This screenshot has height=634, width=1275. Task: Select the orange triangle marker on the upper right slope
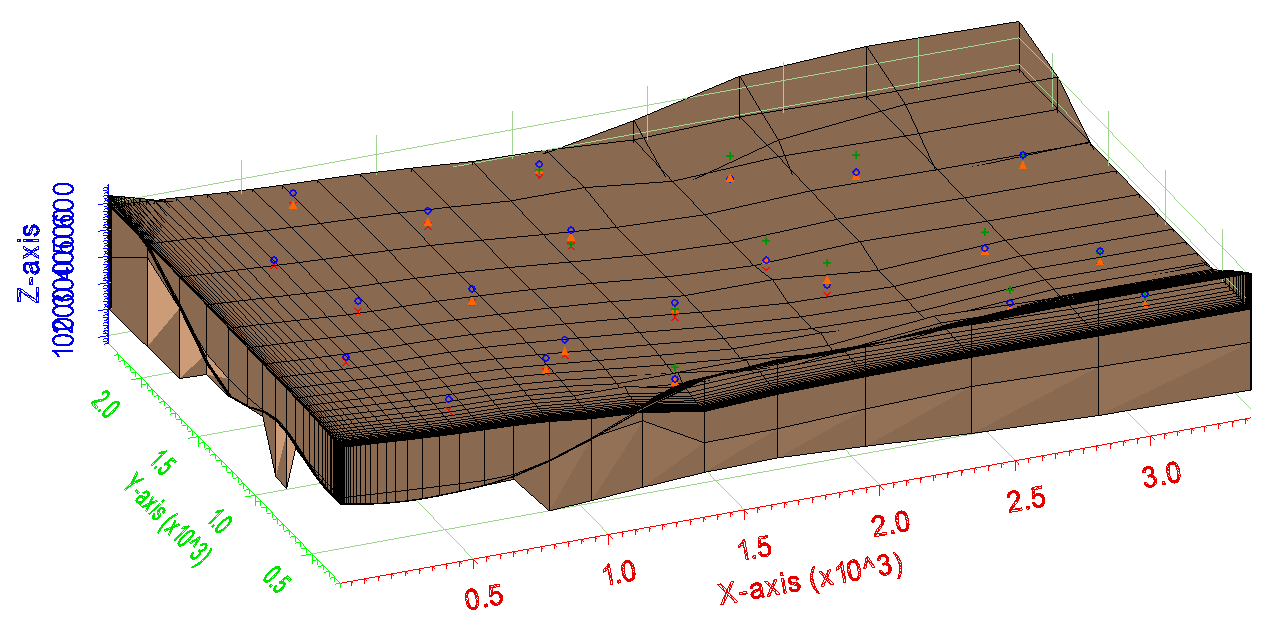pyautogui.click(x=1022, y=165)
